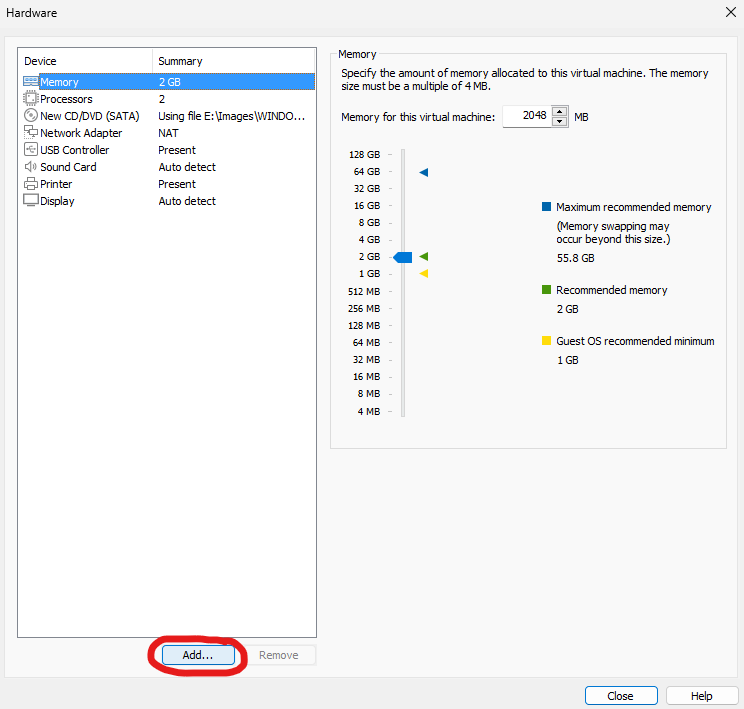Viewport: 744px width, 709px height.
Task: Click the yellow guest OS minimum marker
Action: pos(424,273)
